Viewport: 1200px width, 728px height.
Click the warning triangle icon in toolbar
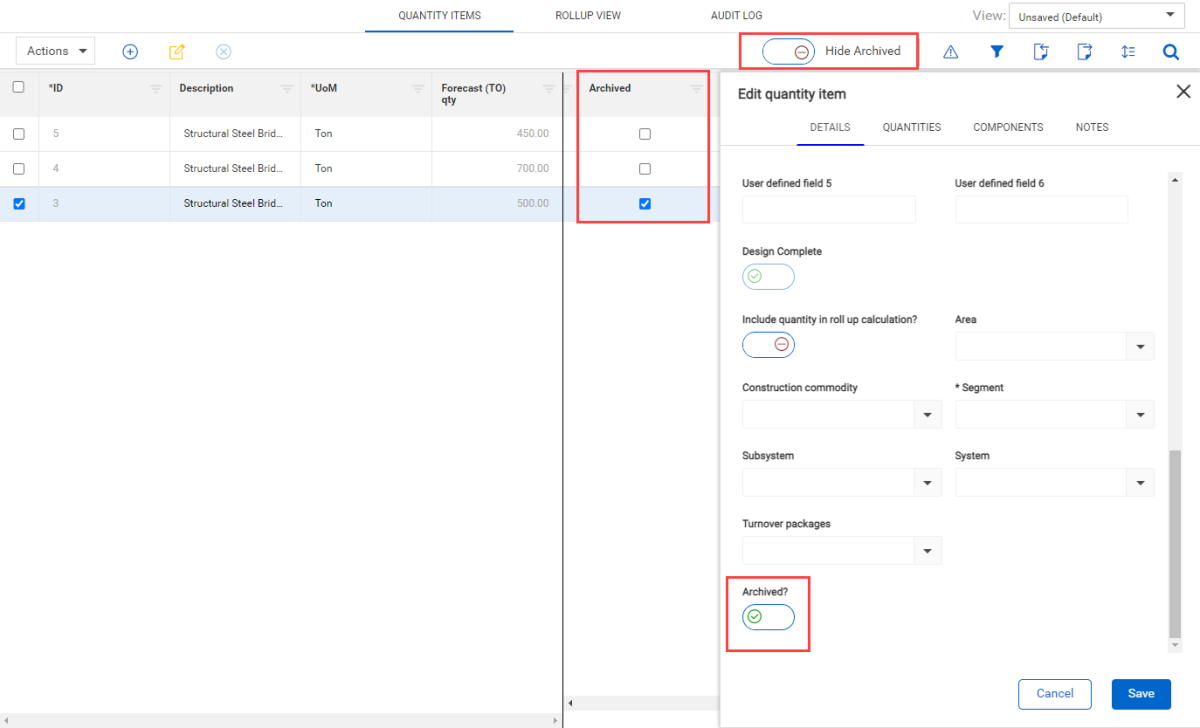click(950, 52)
